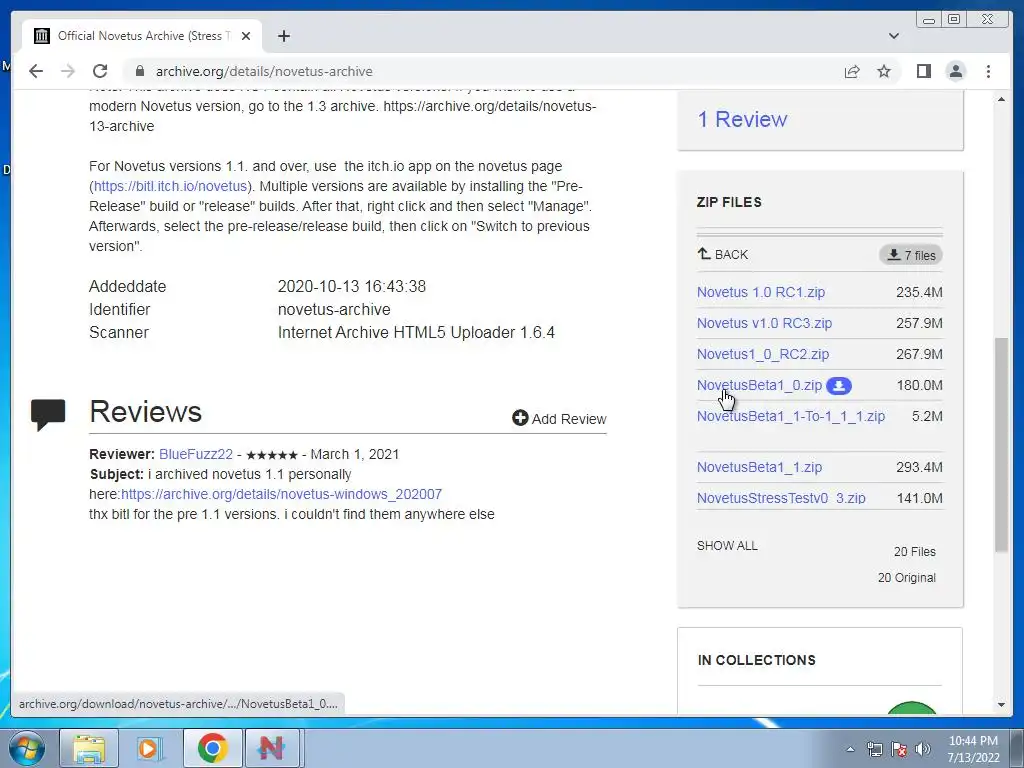Image resolution: width=1024 pixels, height=768 pixels.
Task: Download NovetusBeta1_1.zip
Action: point(760,467)
